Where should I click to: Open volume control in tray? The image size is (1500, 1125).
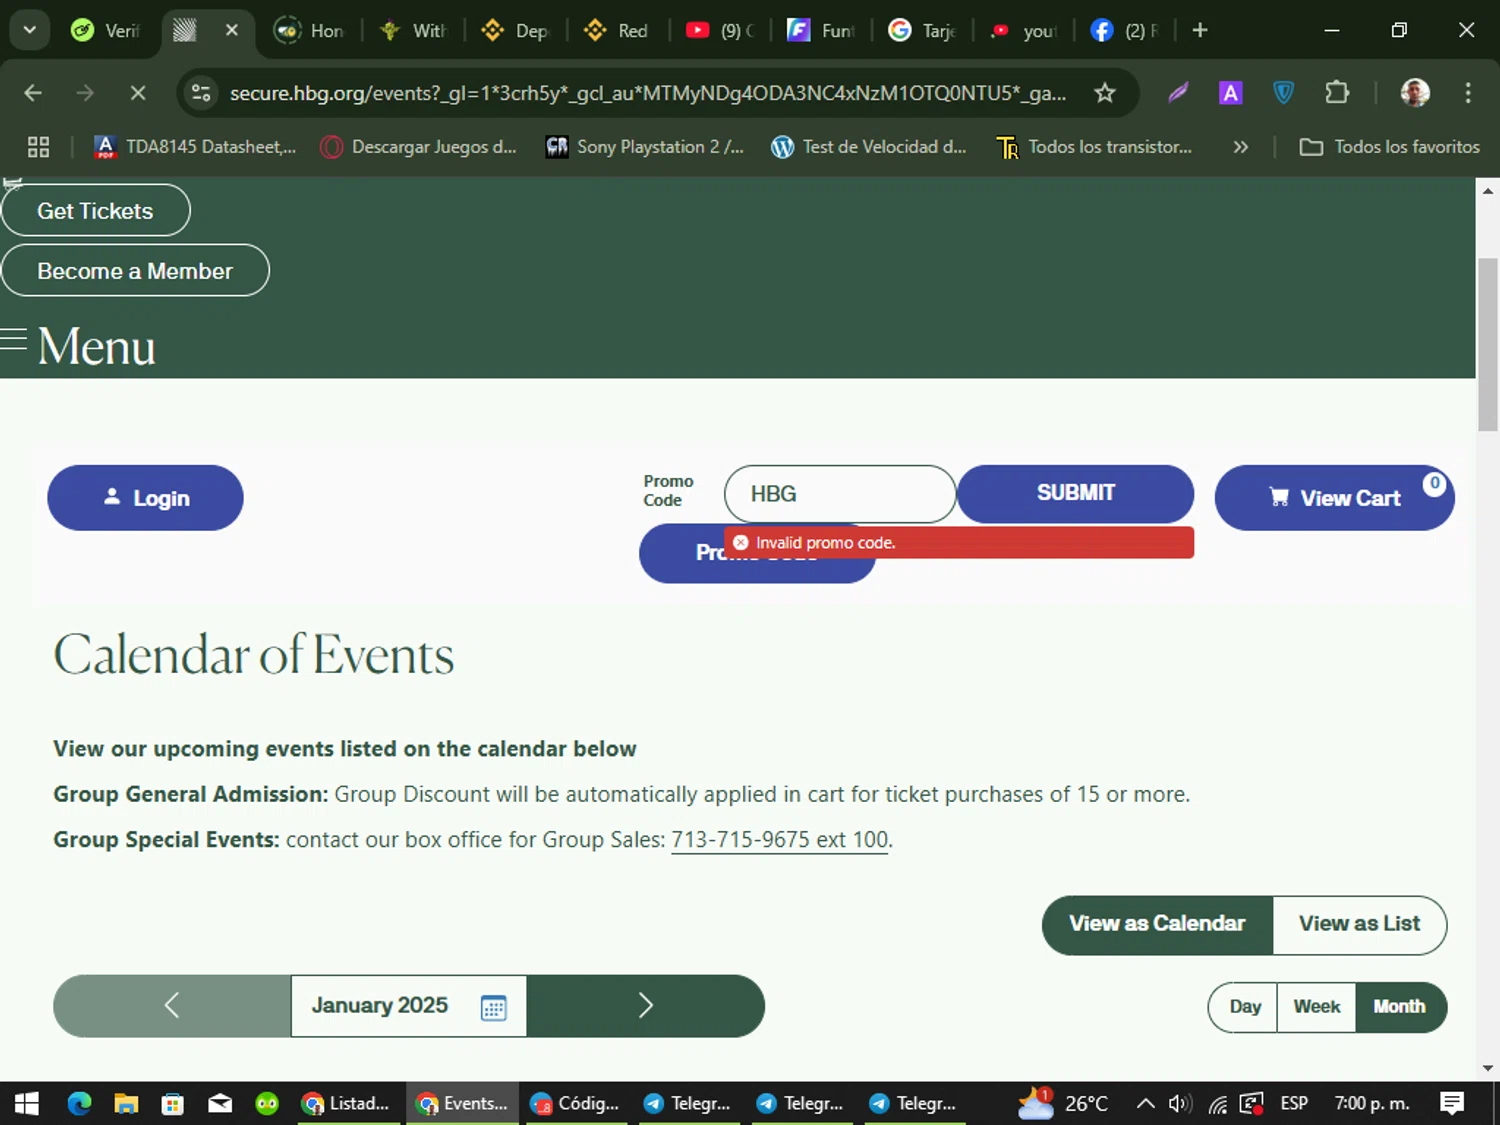(x=1180, y=1103)
